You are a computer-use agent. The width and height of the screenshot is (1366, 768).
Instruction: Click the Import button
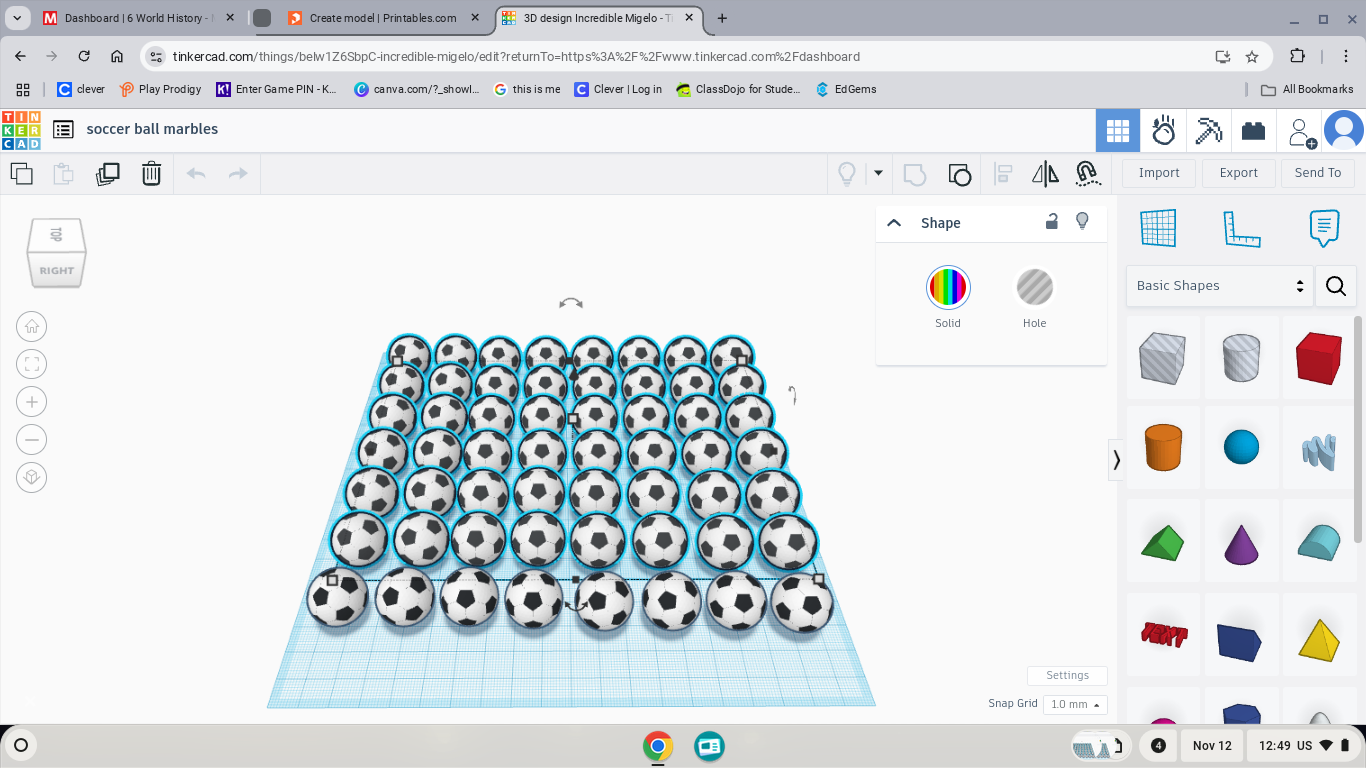tap(1159, 173)
